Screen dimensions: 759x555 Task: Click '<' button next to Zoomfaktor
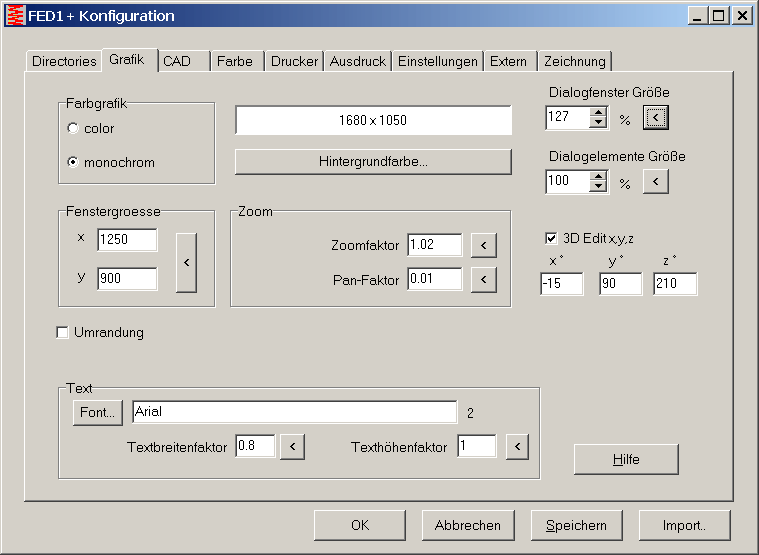pyautogui.click(x=483, y=246)
